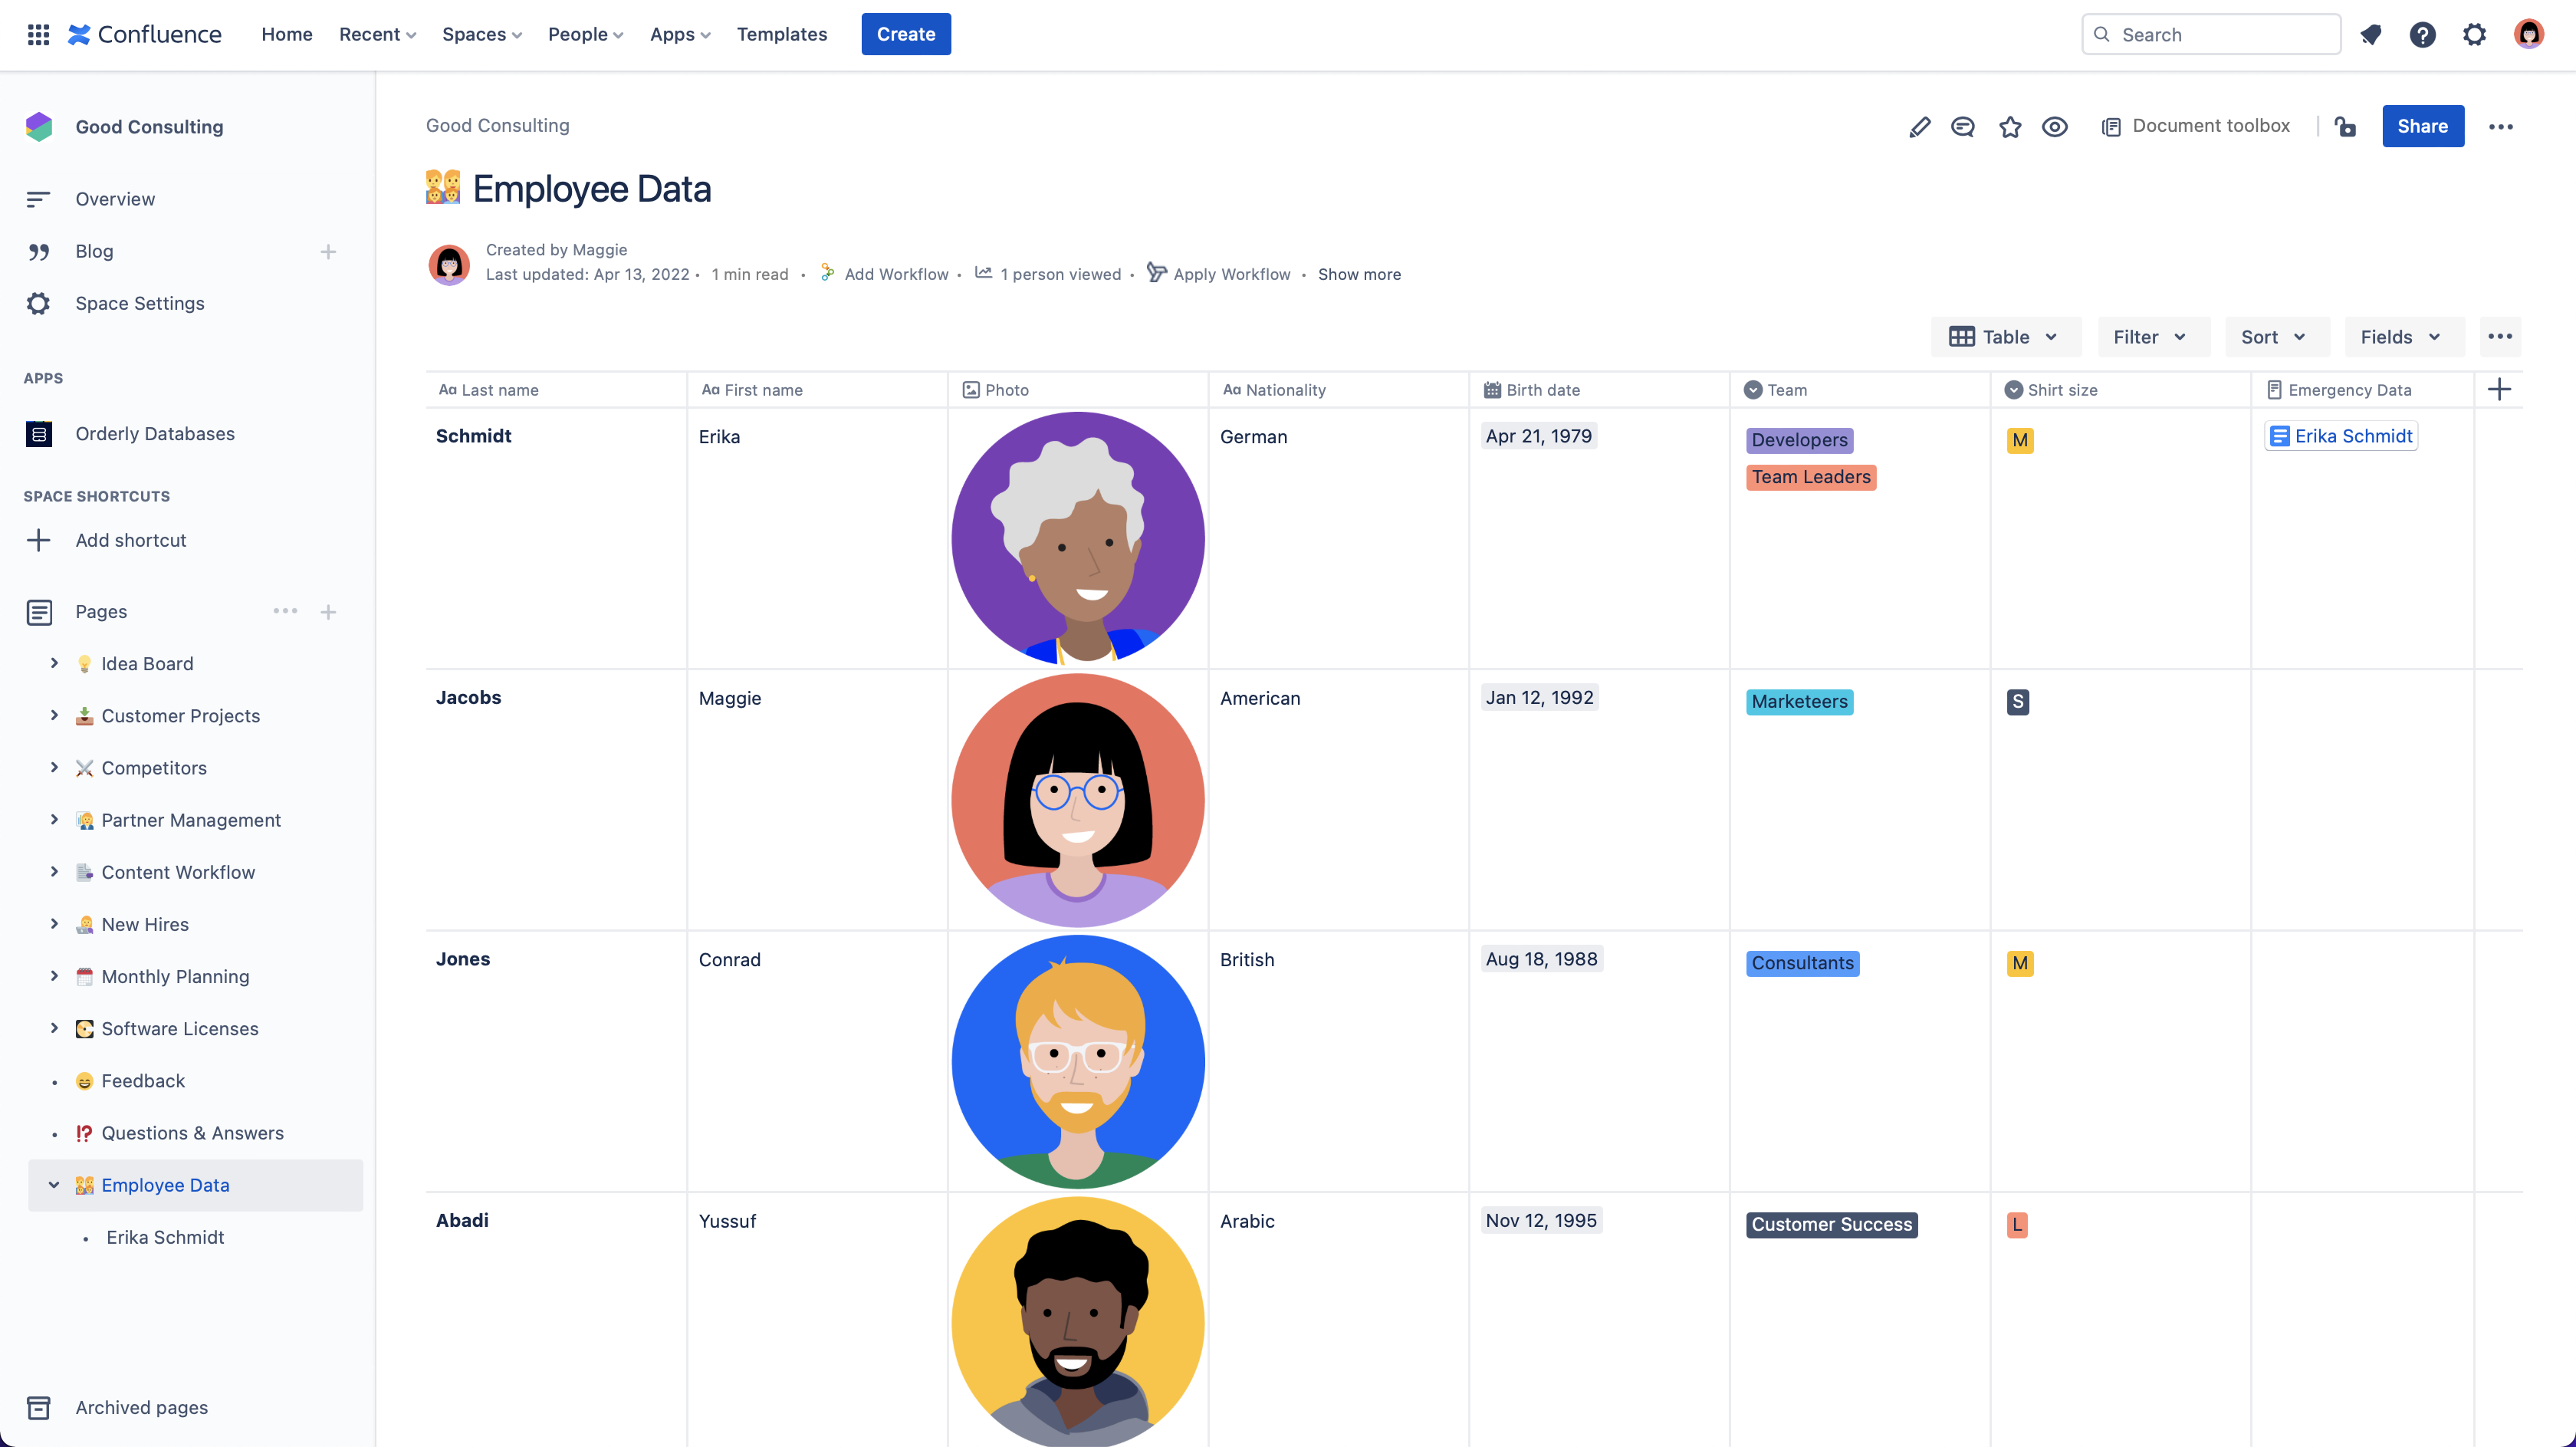Open the Spaces menu

click(x=482, y=35)
